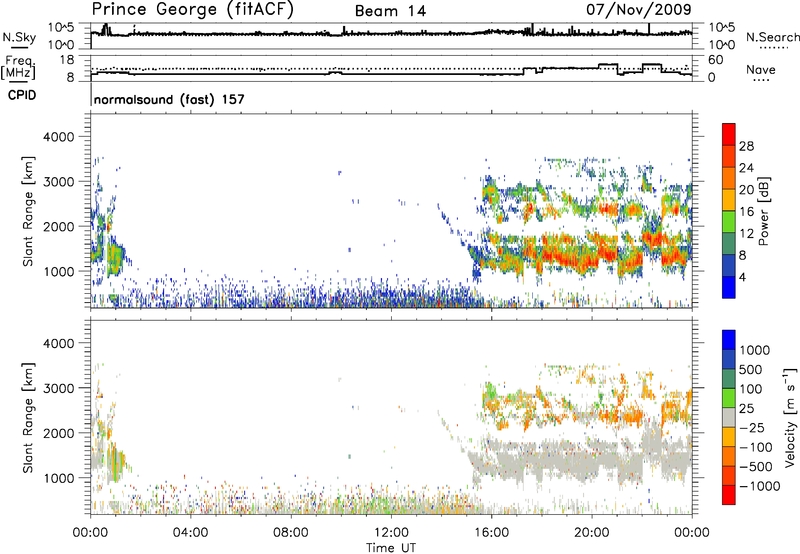Click the "Power [dB]" colorbar title
This screenshot has width=800, height=554.
tap(763, 211)
